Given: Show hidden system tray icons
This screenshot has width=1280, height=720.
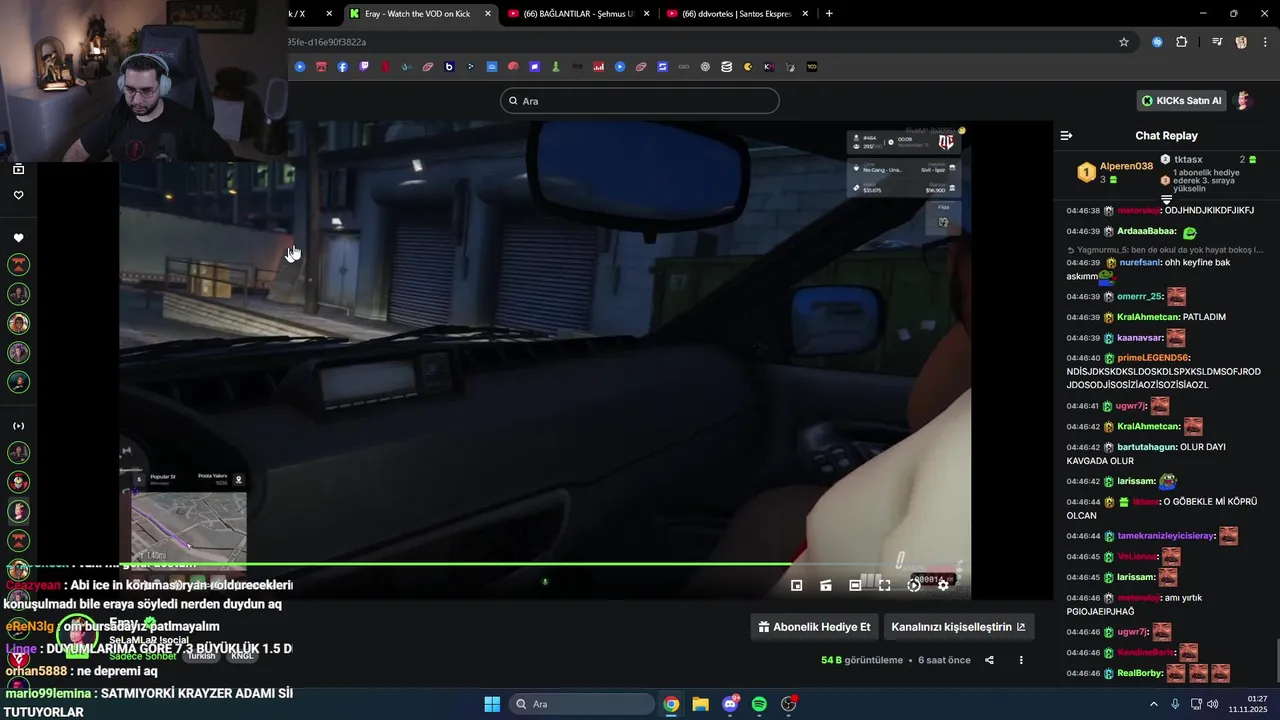Looking at the screenshot, I should click(1153, 704).
